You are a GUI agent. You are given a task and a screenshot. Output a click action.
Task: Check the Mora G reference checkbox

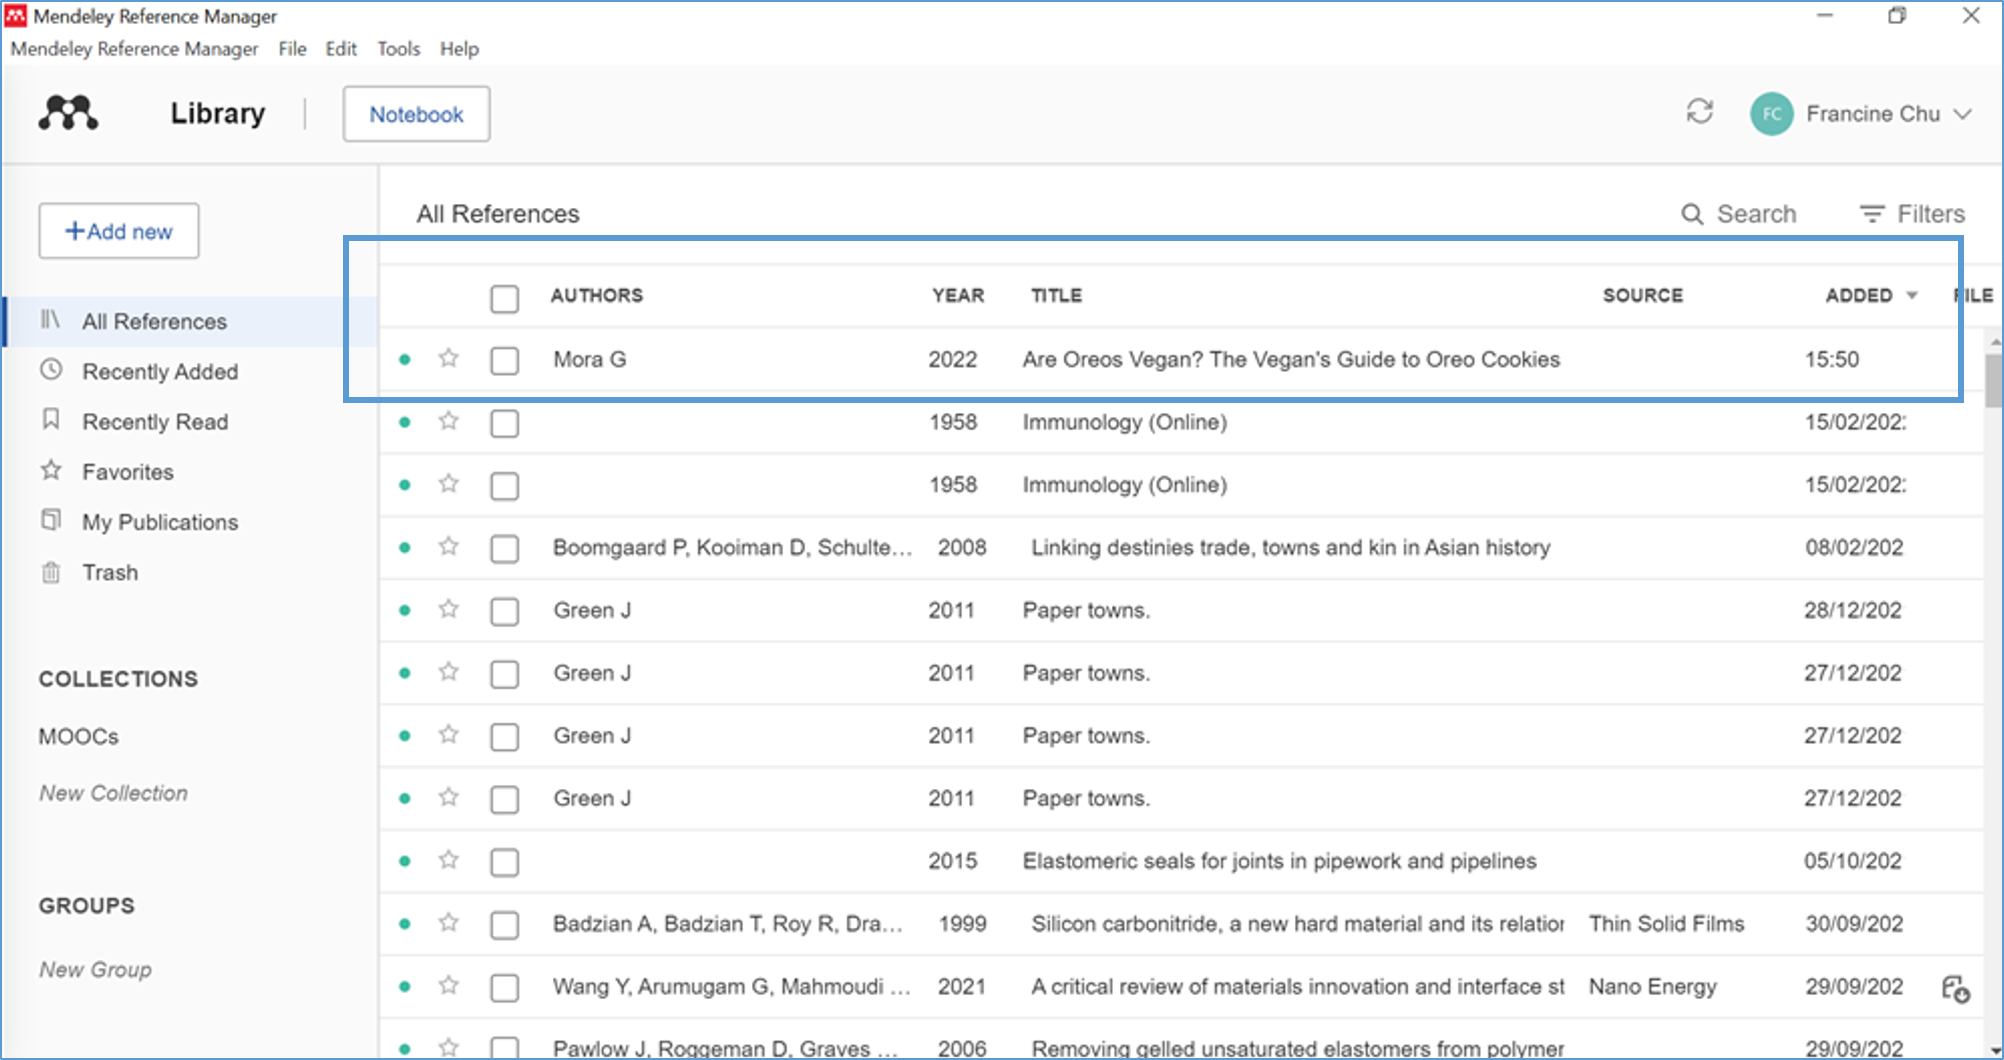(x=505, y=360)
